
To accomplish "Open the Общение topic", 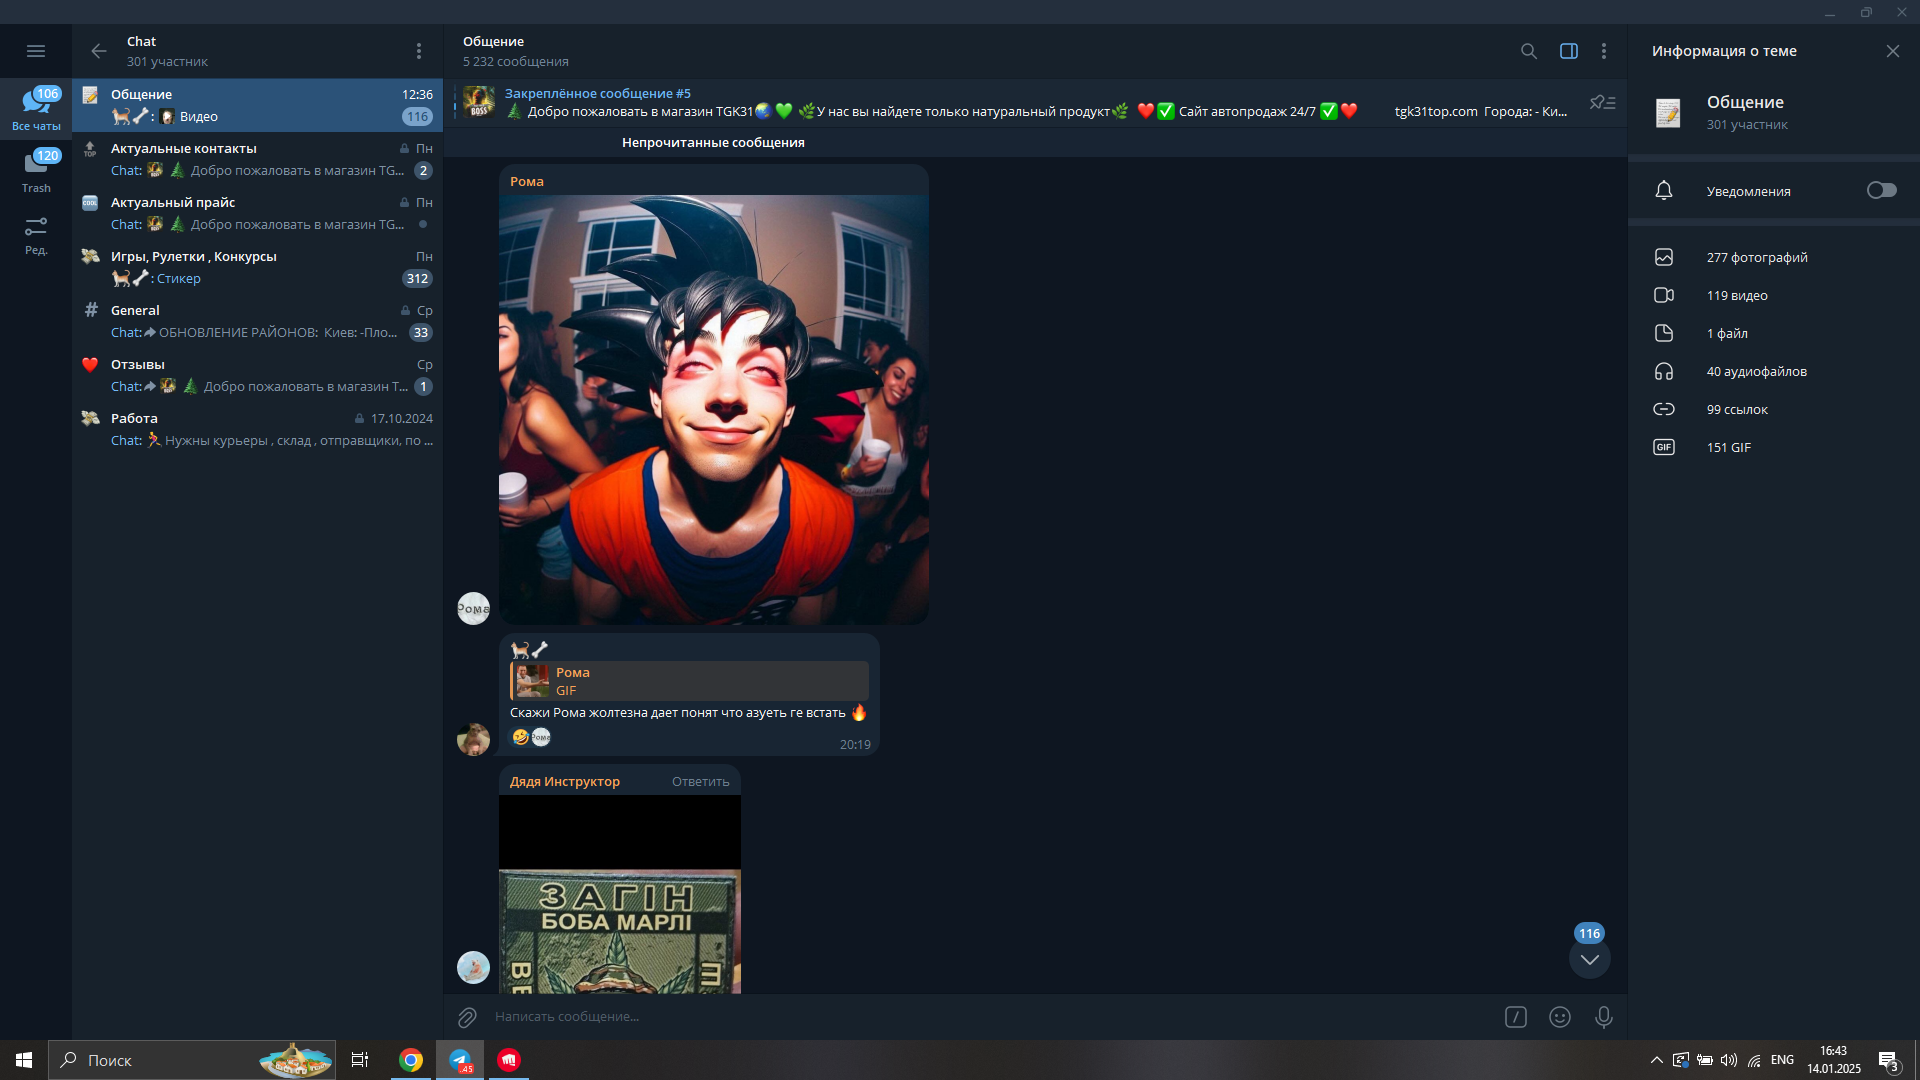I will point(258,105).
